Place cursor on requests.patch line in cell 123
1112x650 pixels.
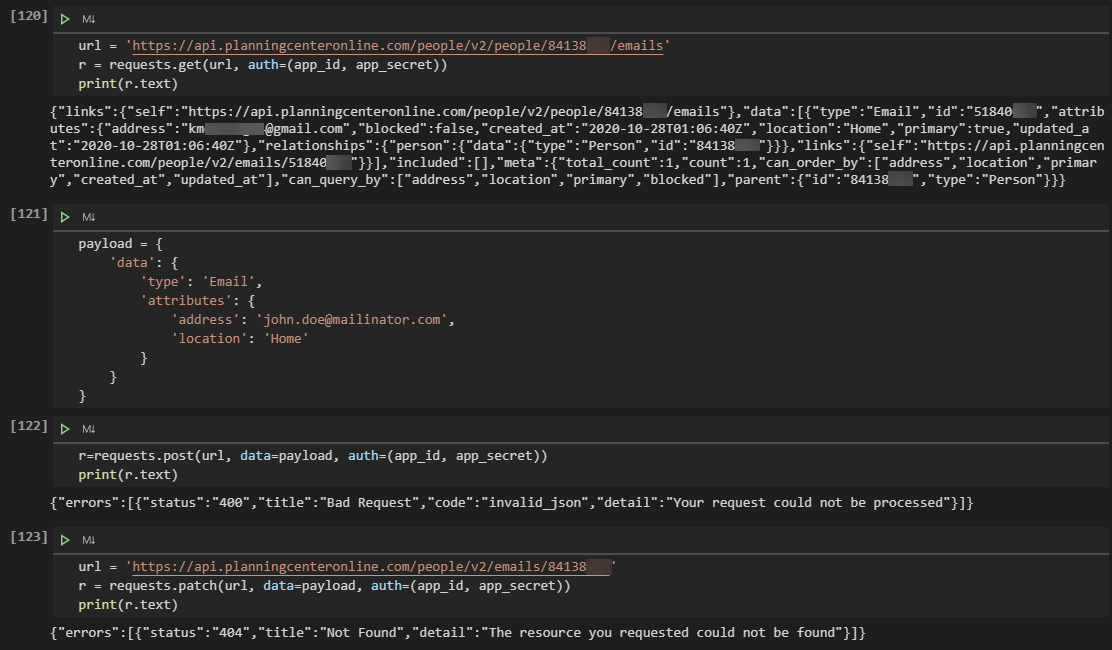coord(324,586)
